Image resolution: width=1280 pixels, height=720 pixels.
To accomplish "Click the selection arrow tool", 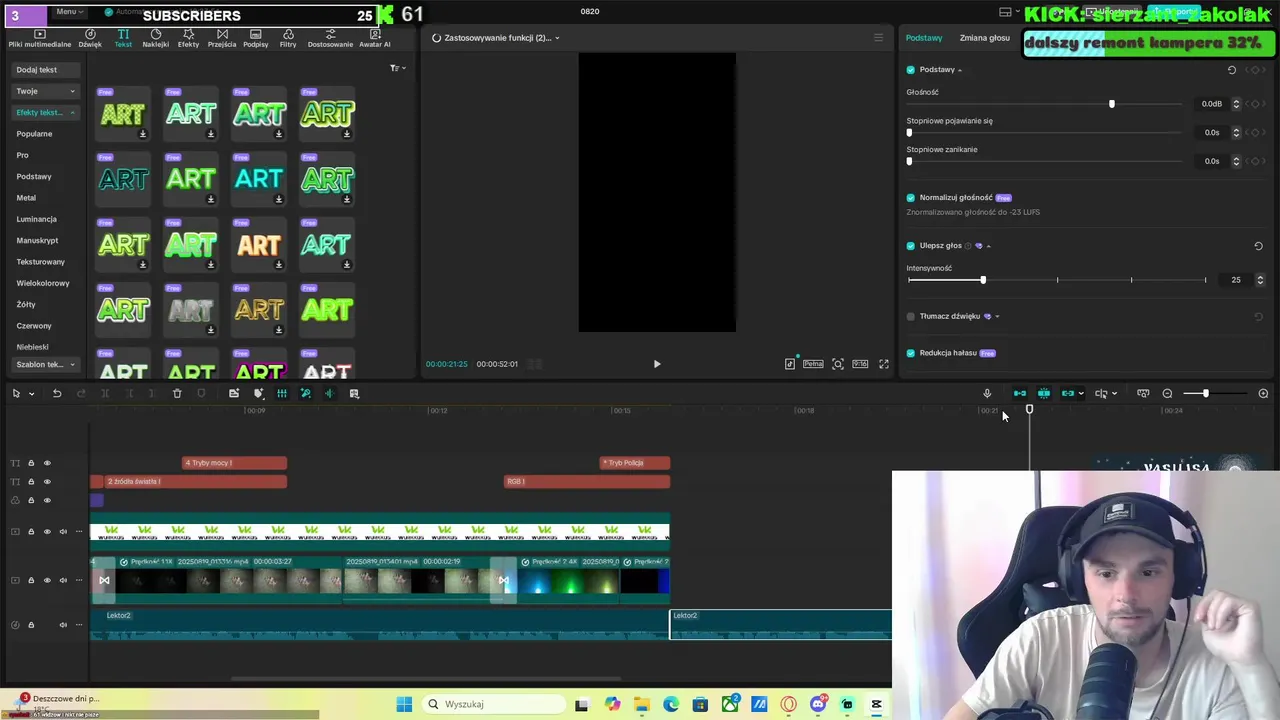I will (16, 393).
